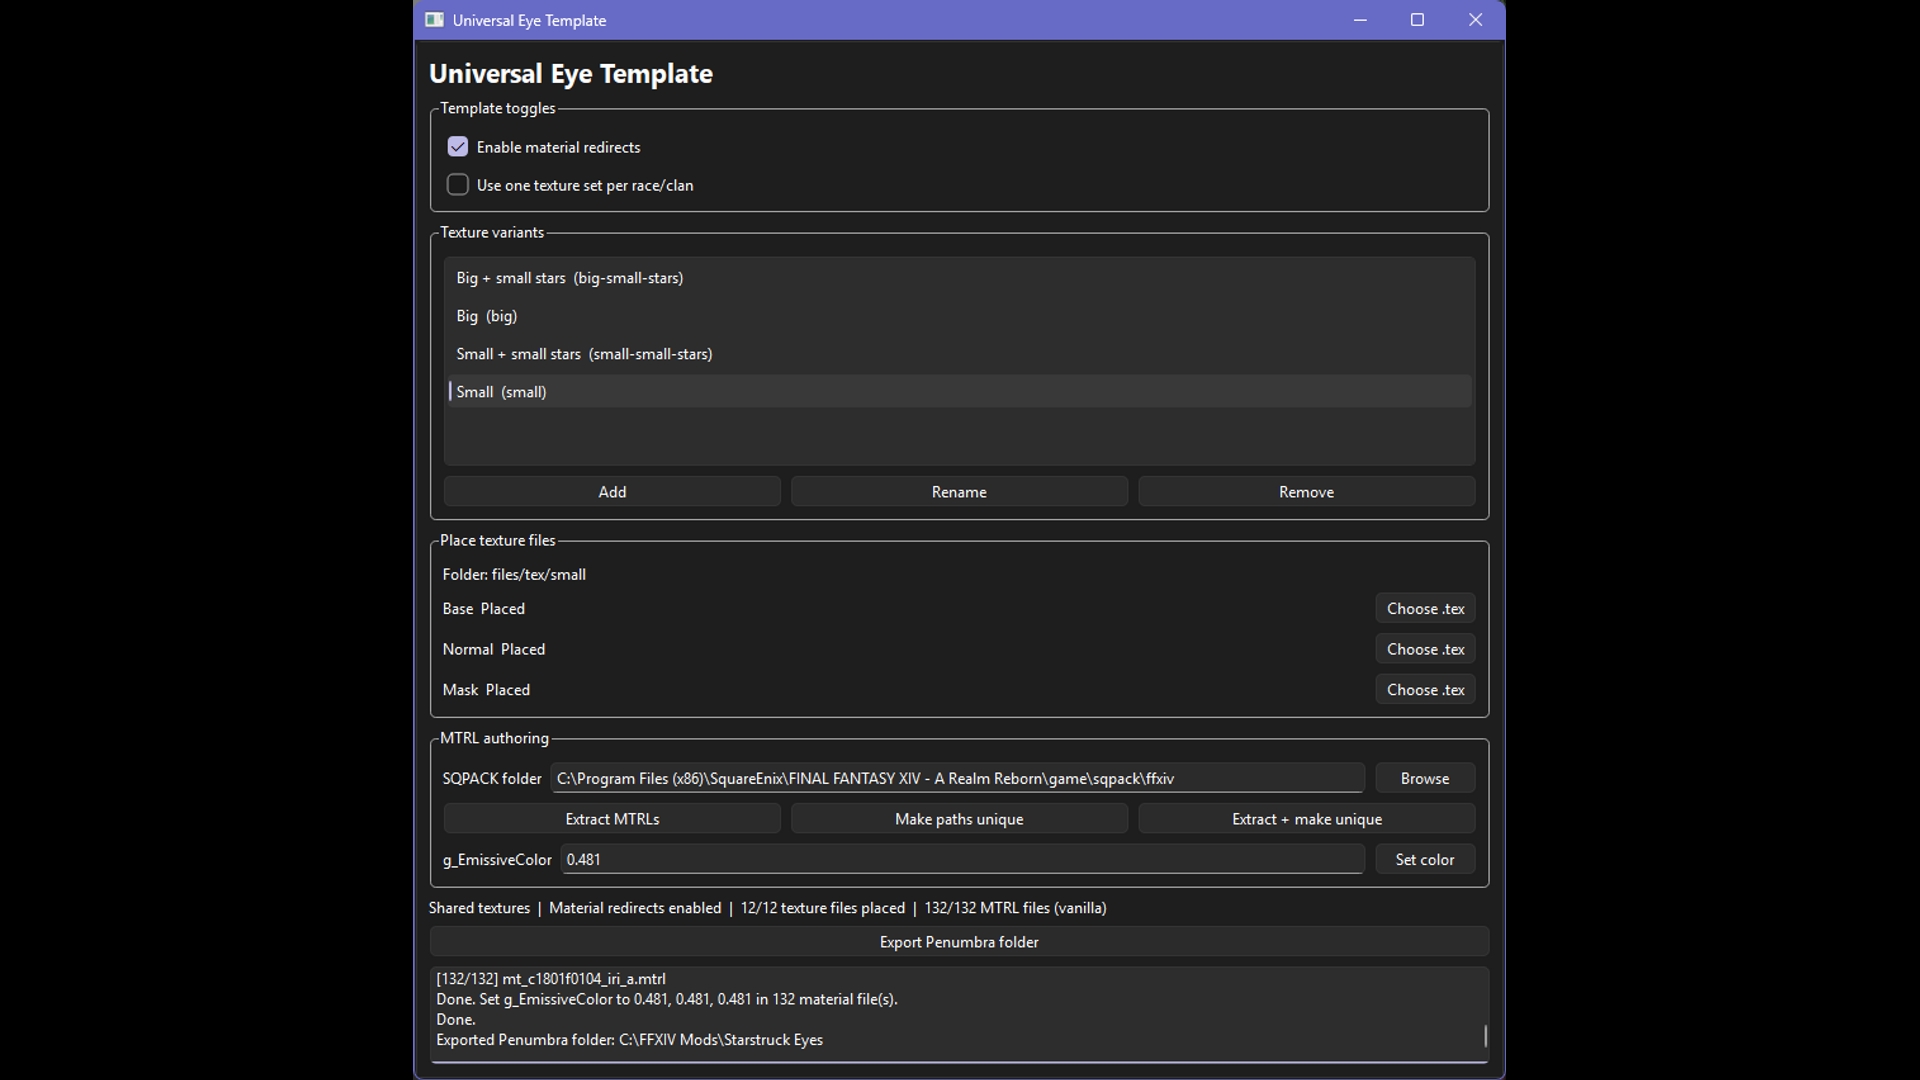The height and width of the screenshot is (1080, 1920).
Task: Click 132/132 MTRL files (vanilla) status
Action: [1015, 908]
